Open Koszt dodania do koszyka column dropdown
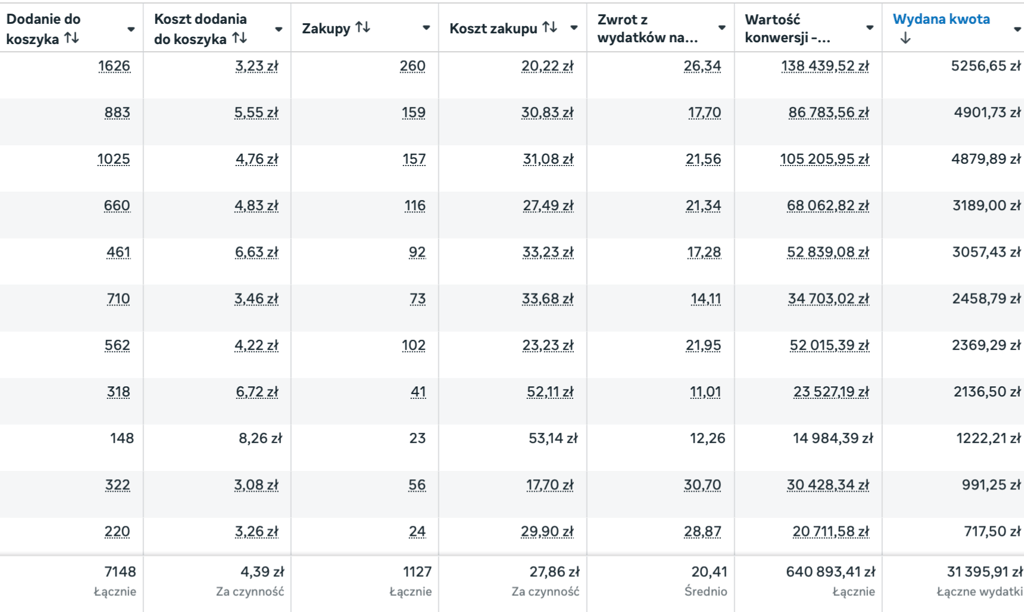 [279, 29]
